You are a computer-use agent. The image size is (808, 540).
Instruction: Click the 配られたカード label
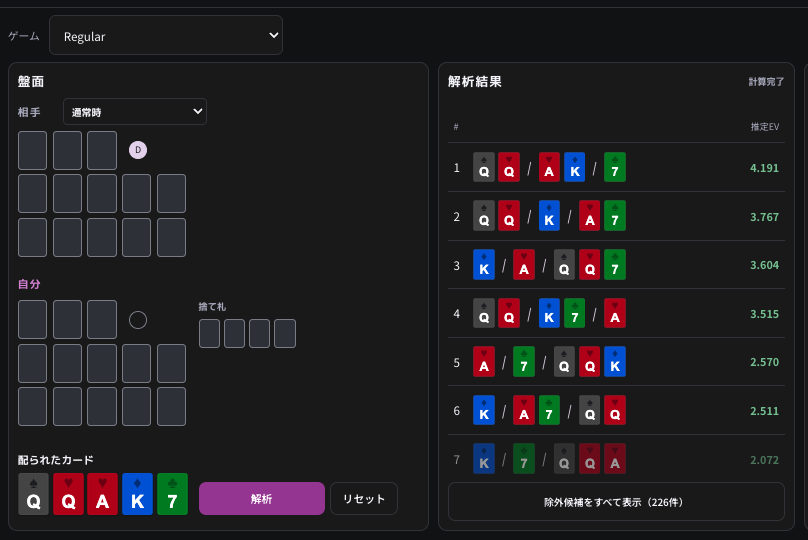click(x=56, y=460)
